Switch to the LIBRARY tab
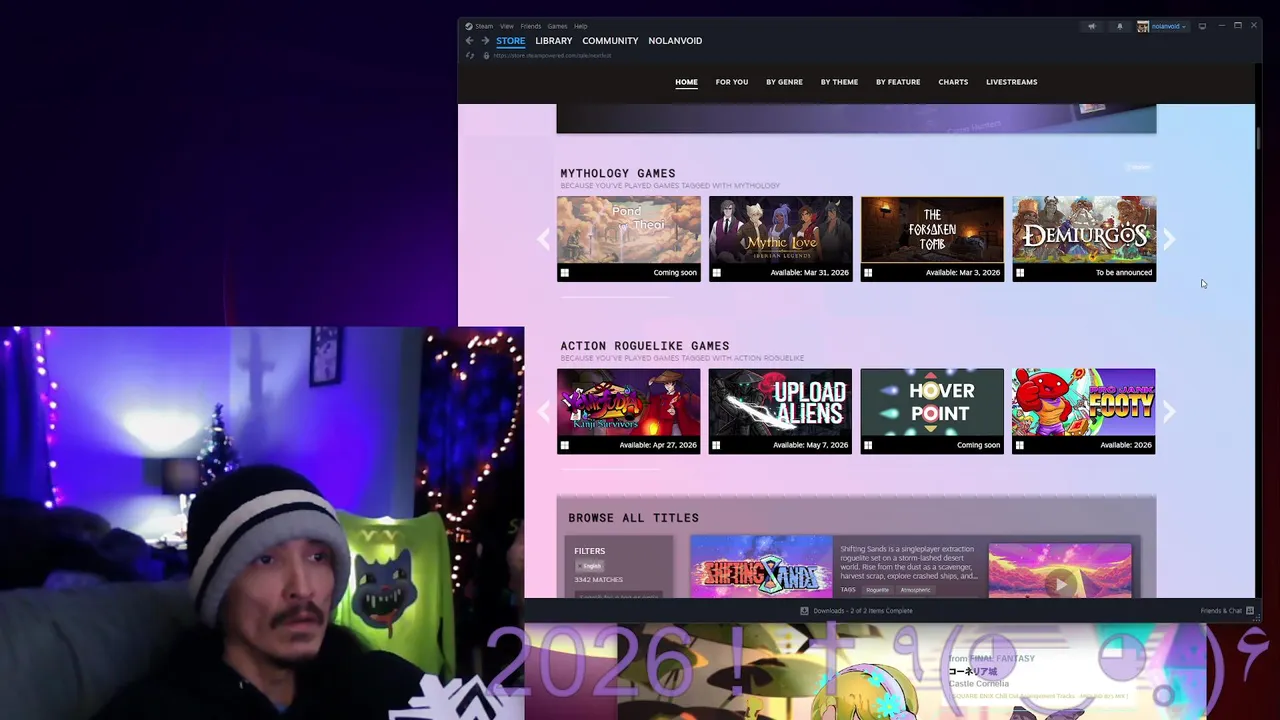1280x720 pixels. [553, 41]
